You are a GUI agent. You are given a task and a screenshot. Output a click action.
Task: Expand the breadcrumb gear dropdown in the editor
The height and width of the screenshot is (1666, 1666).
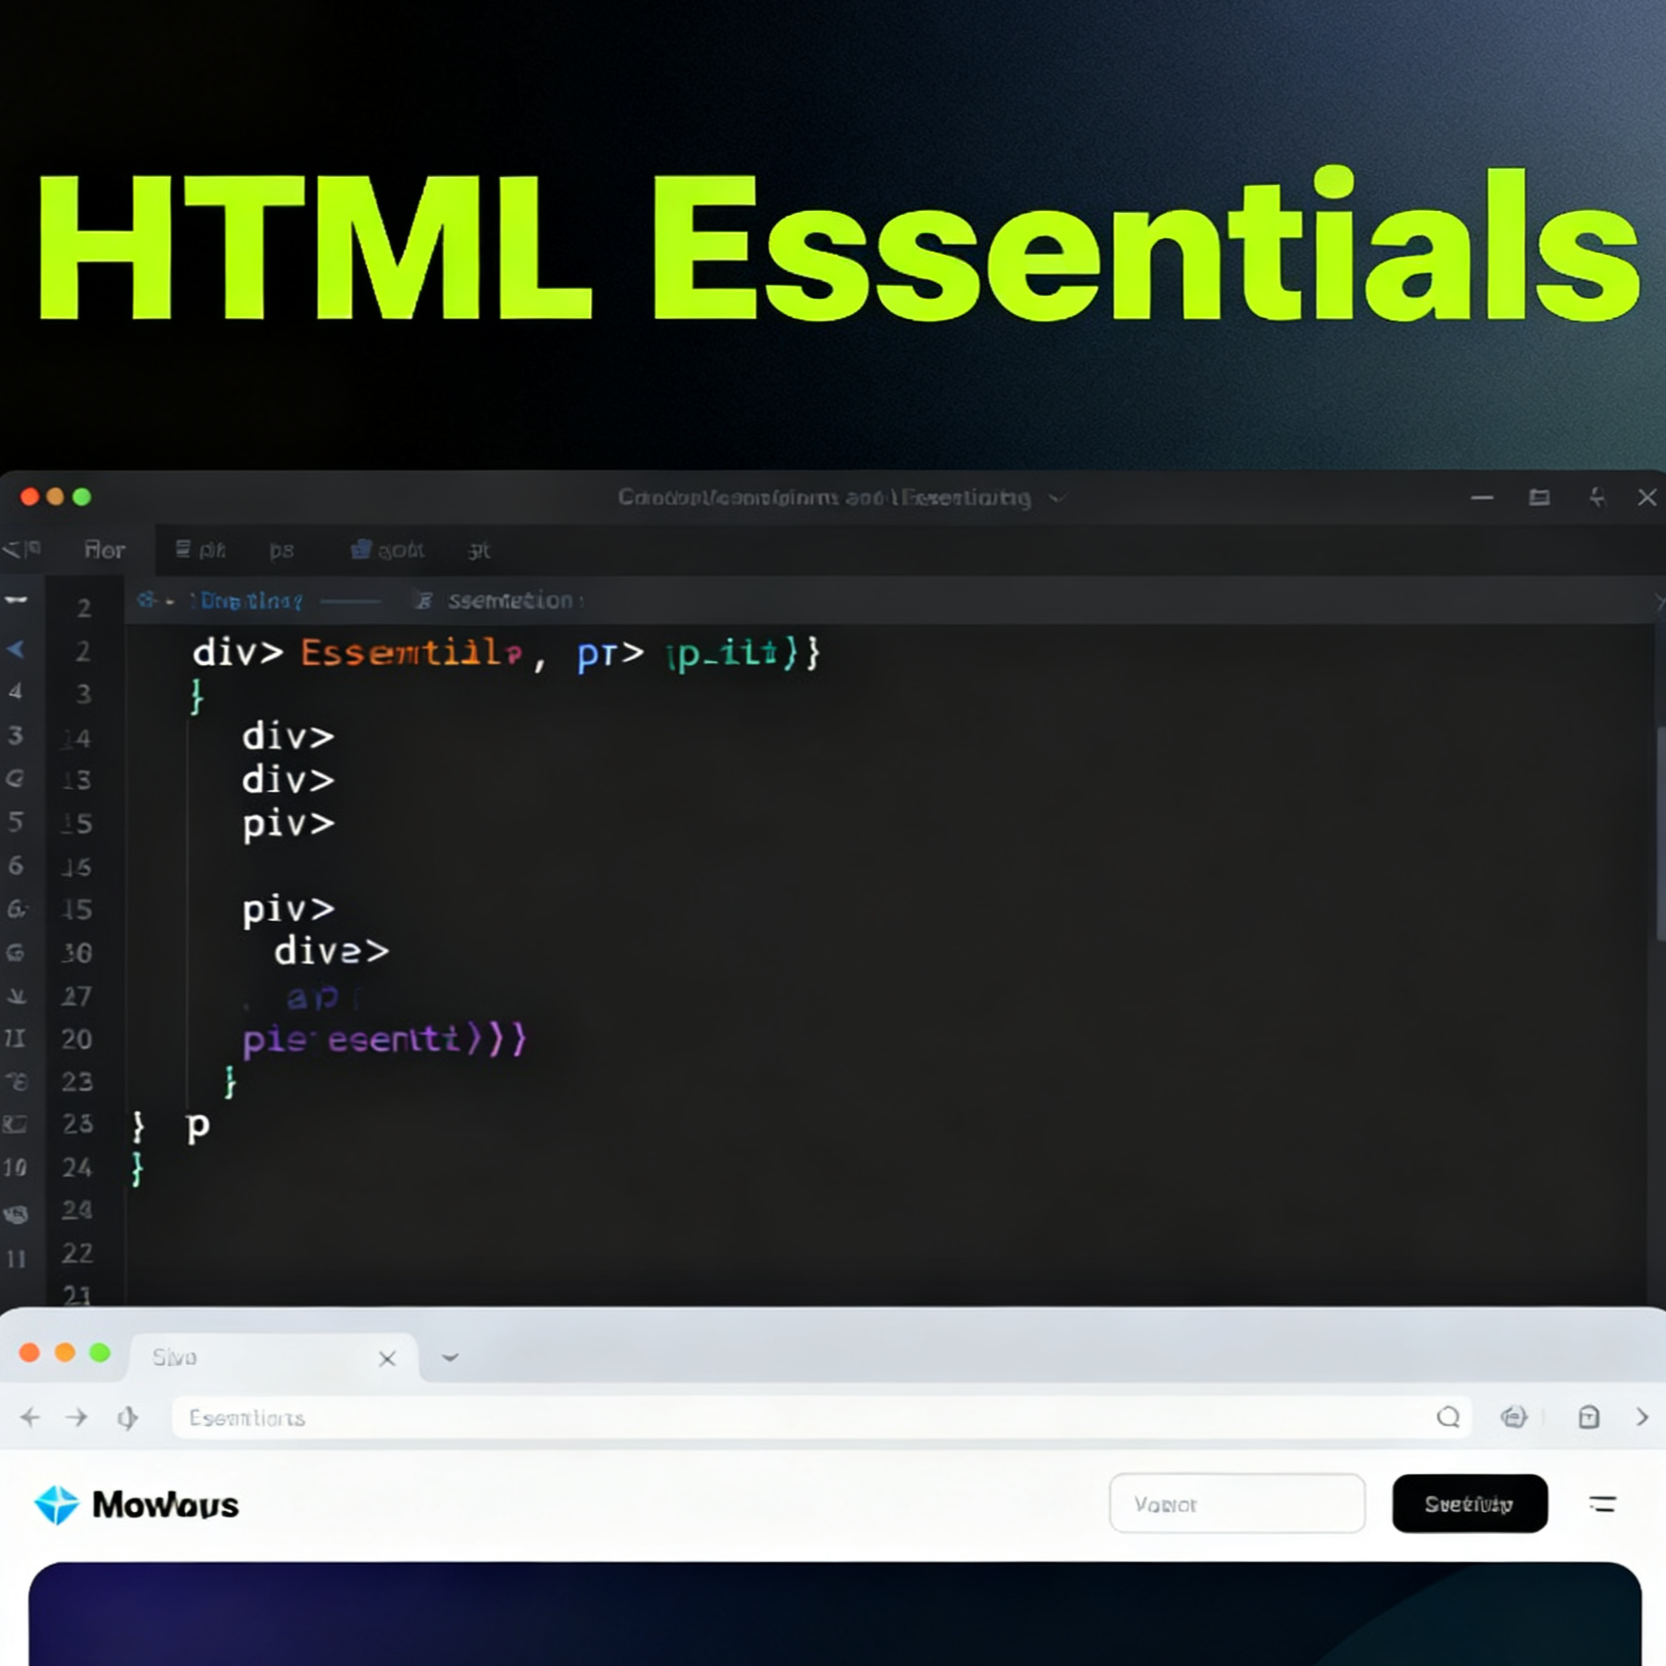[x=155, y=601]
